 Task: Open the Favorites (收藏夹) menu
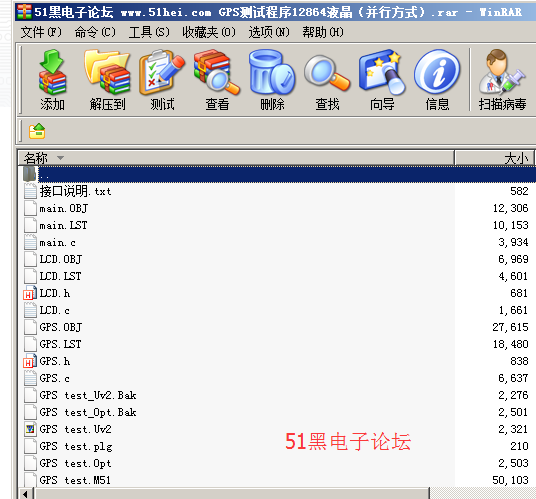[x=209, y=32]
